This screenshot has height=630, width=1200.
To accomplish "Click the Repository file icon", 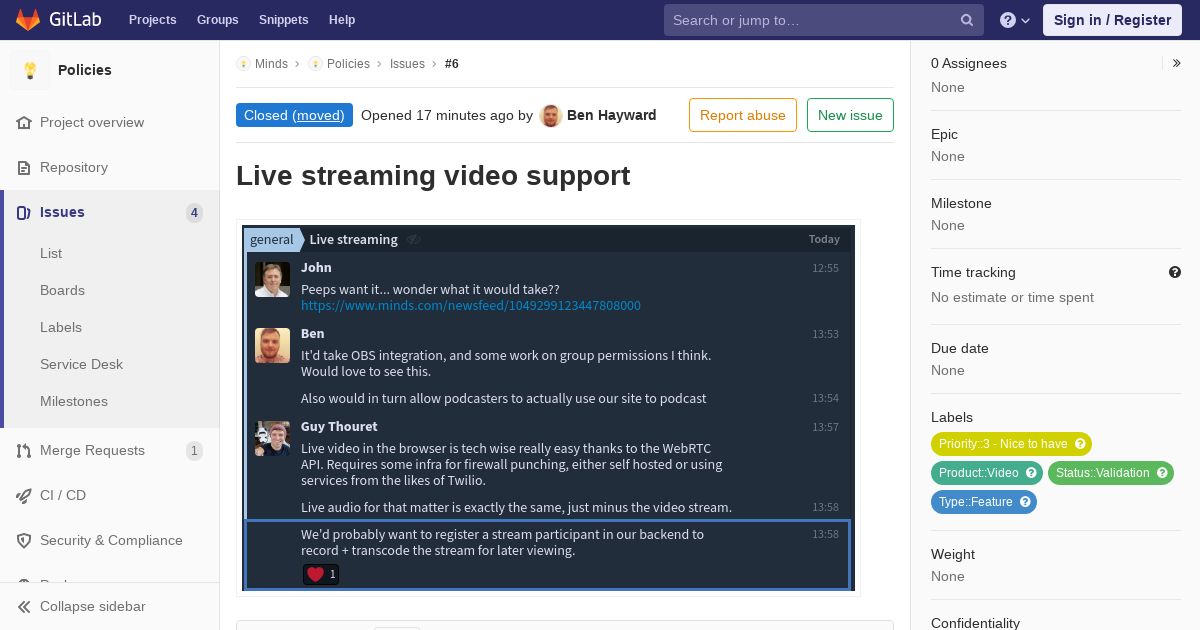I will 24,167.
